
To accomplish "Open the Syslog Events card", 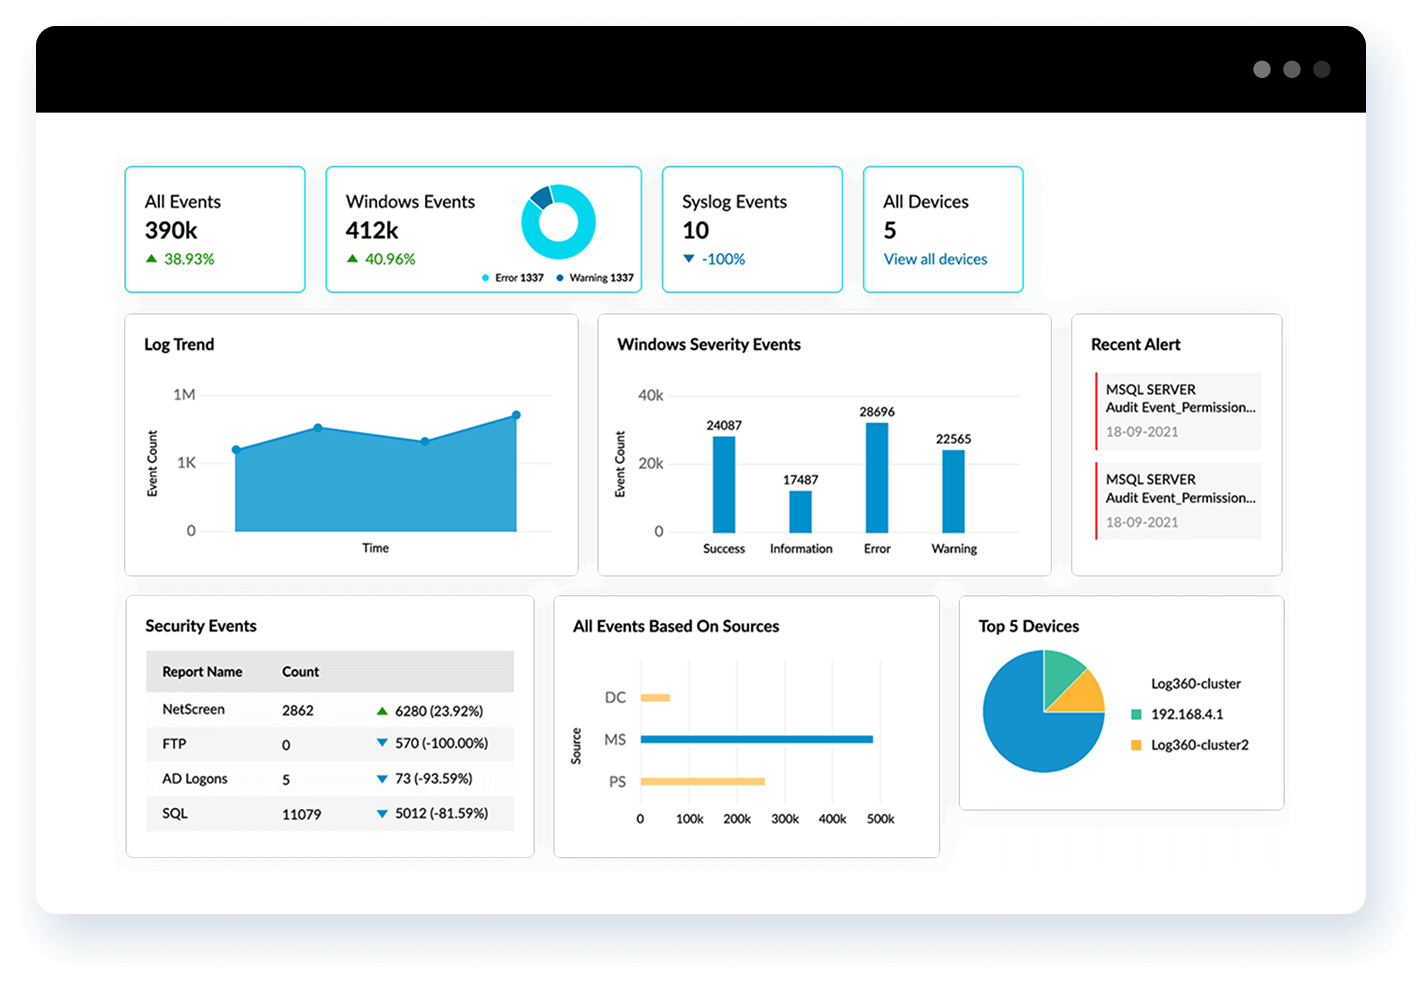I will [752, 229].
